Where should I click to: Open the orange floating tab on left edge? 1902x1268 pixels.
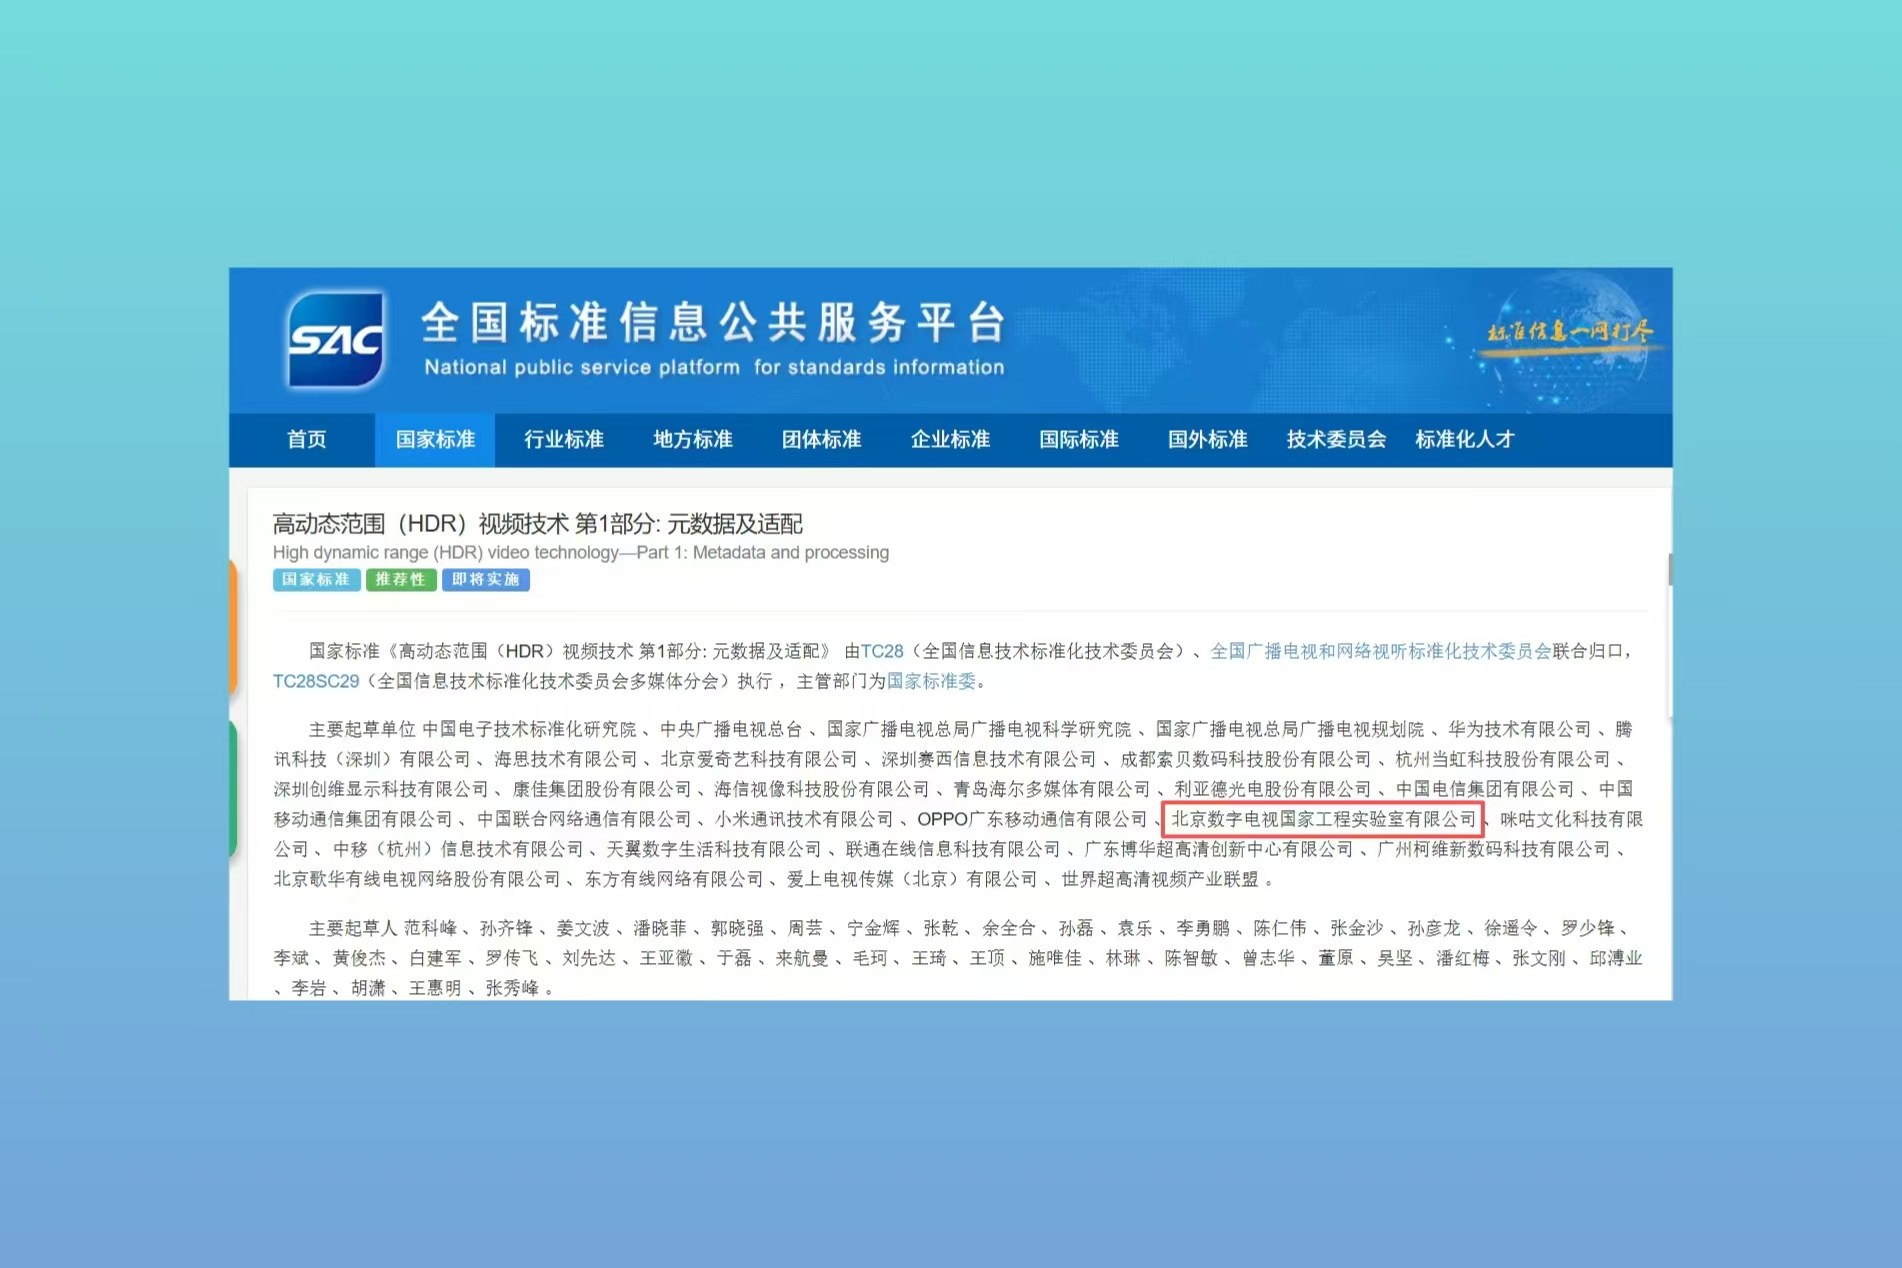tap(235, 627)
